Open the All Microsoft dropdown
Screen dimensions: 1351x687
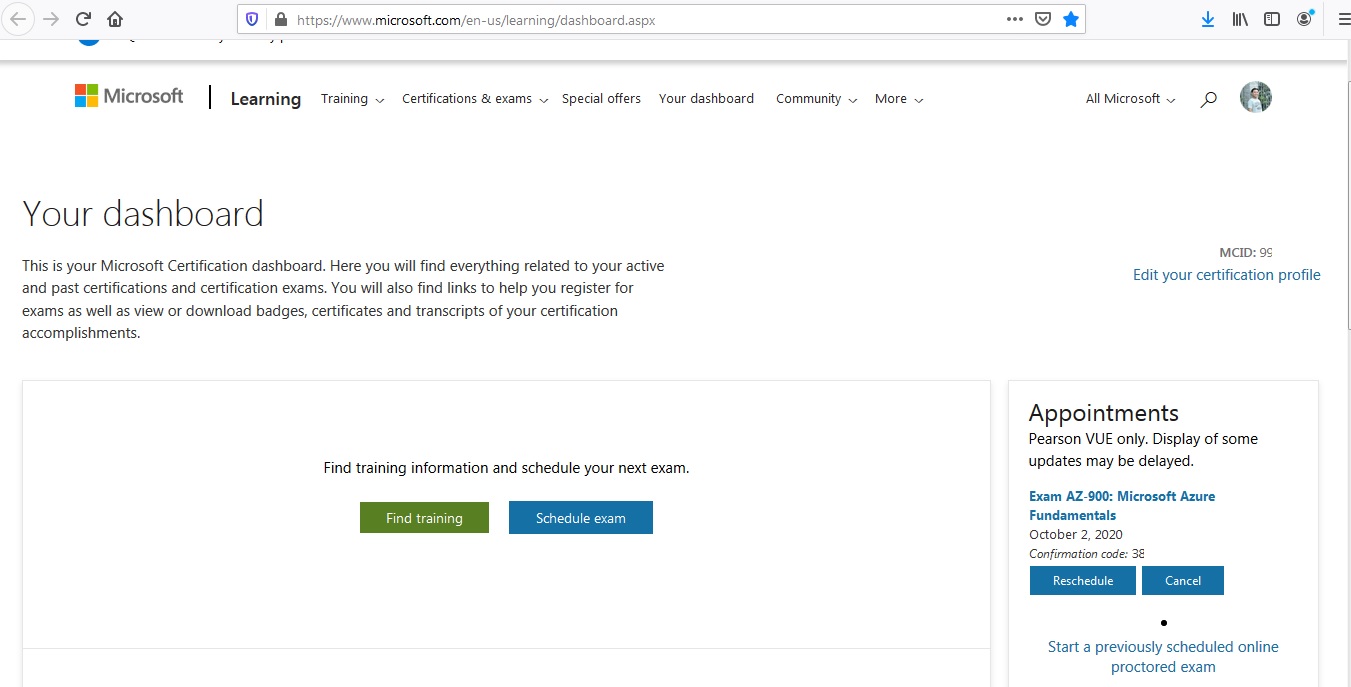coord(1128,98)
